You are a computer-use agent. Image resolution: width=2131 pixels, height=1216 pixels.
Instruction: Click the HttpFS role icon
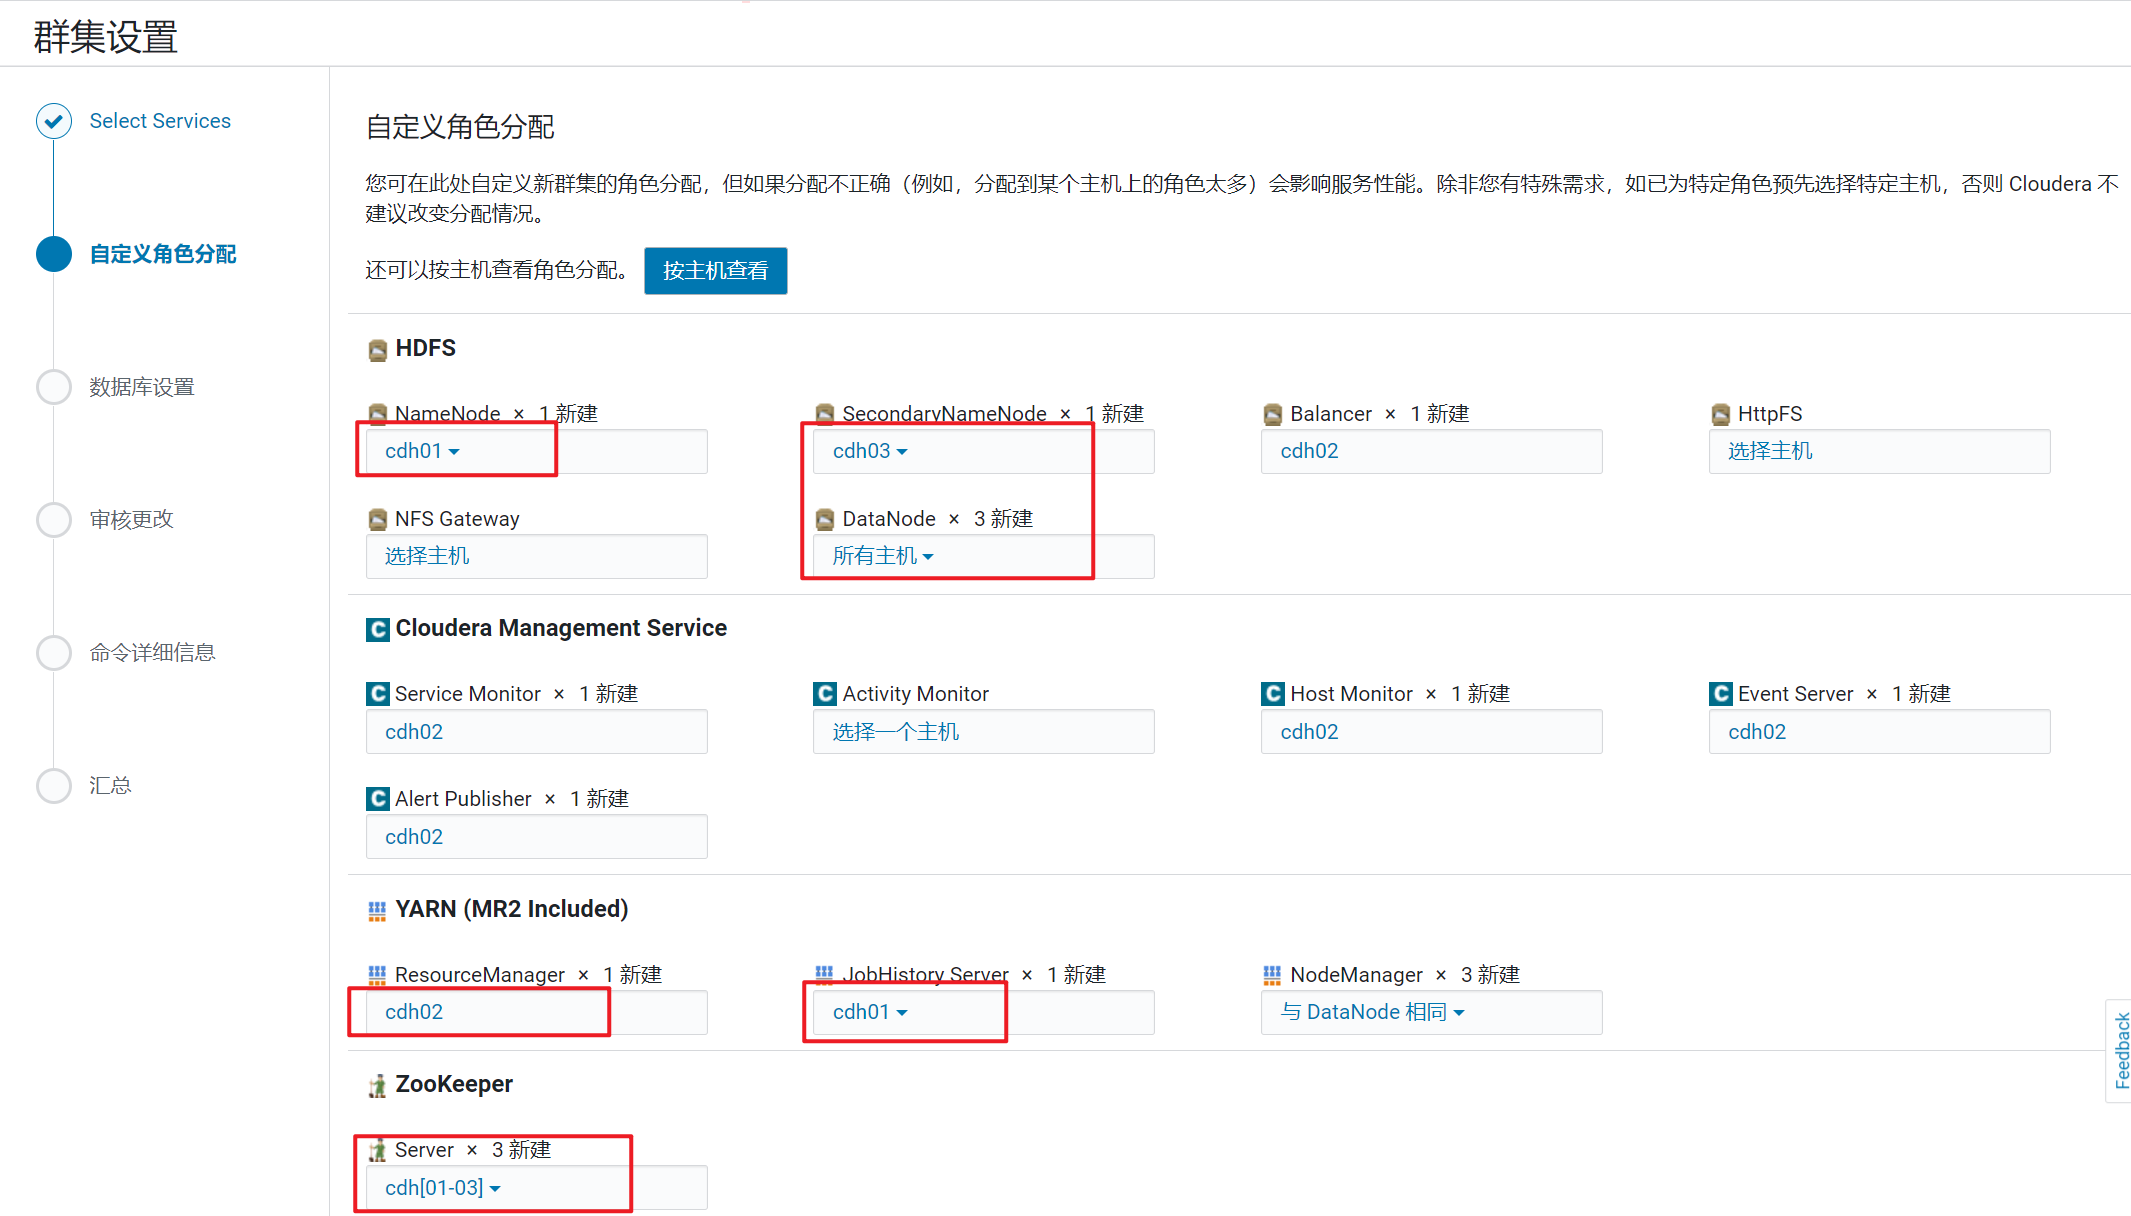click(x=1720, y=414)
